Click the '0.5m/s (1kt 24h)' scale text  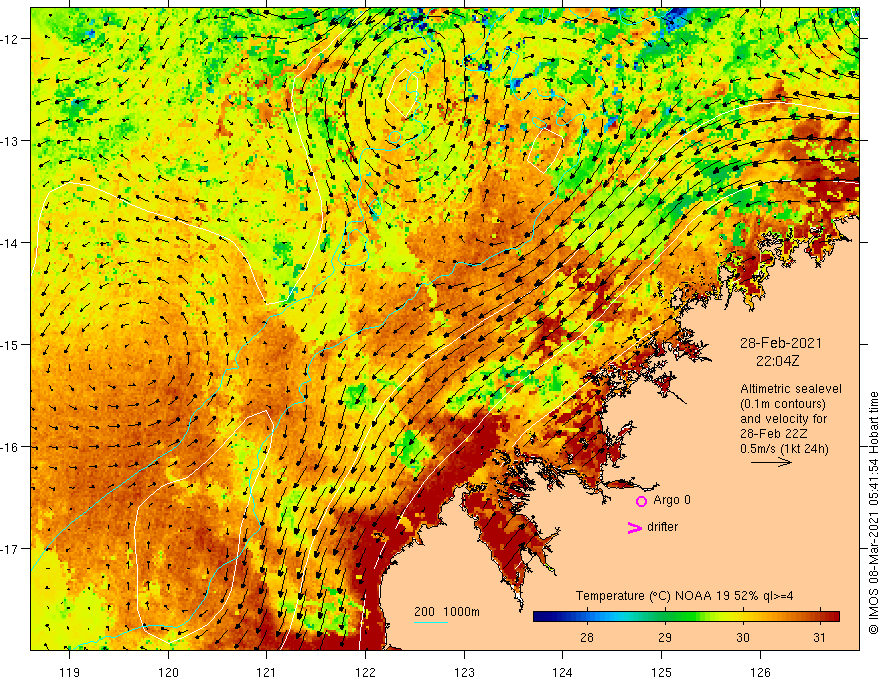784,449
